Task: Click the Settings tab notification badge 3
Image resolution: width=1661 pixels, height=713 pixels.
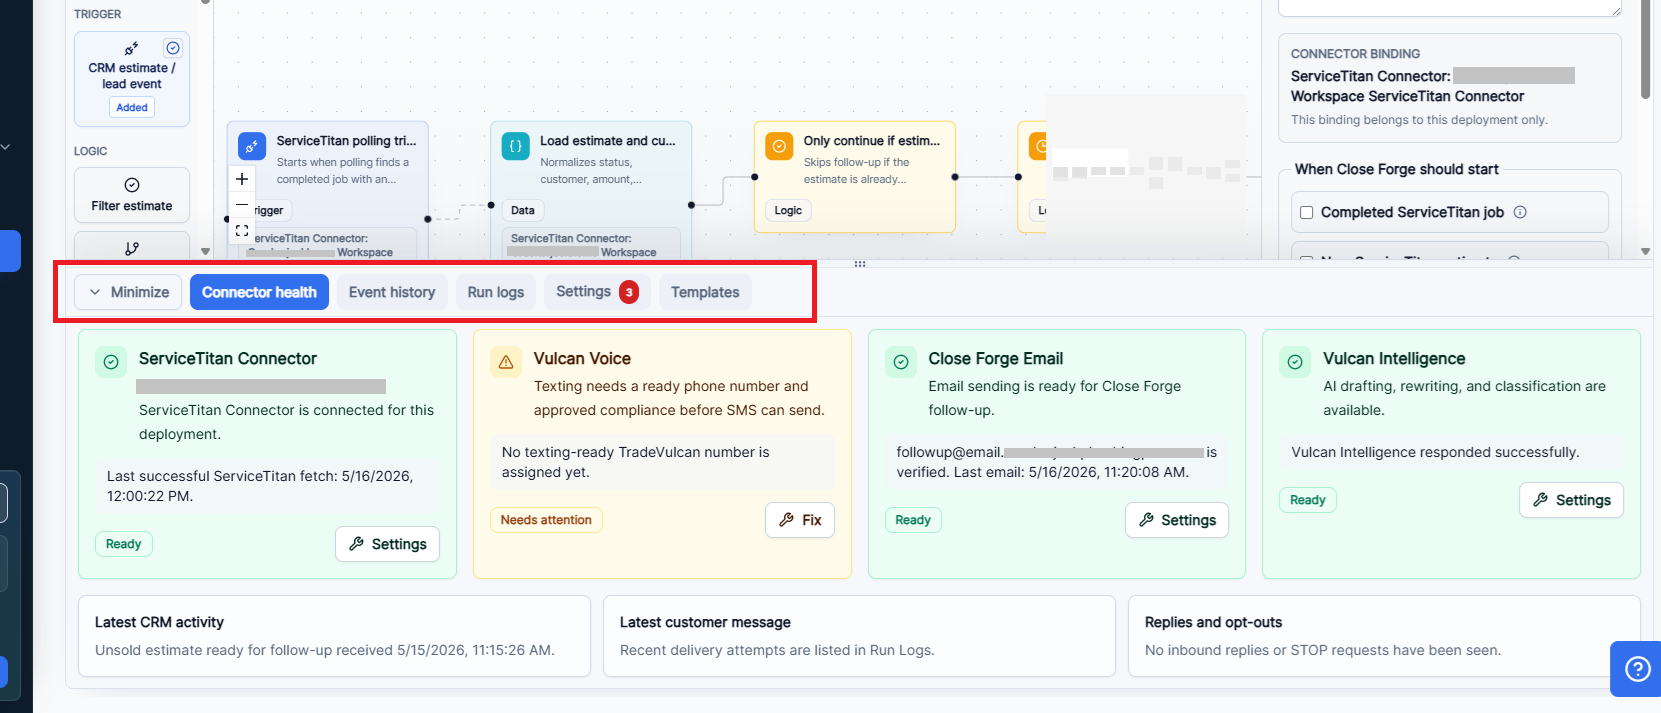Action: coord(629,292)
